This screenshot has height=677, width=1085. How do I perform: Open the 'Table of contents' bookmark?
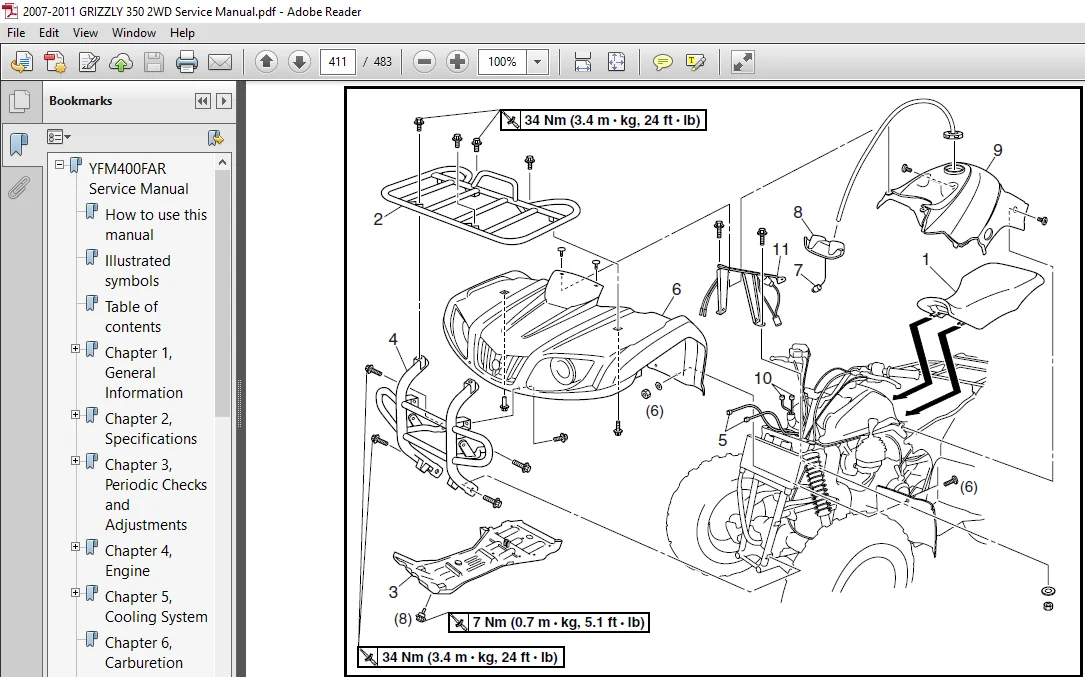tap(133, 316)
